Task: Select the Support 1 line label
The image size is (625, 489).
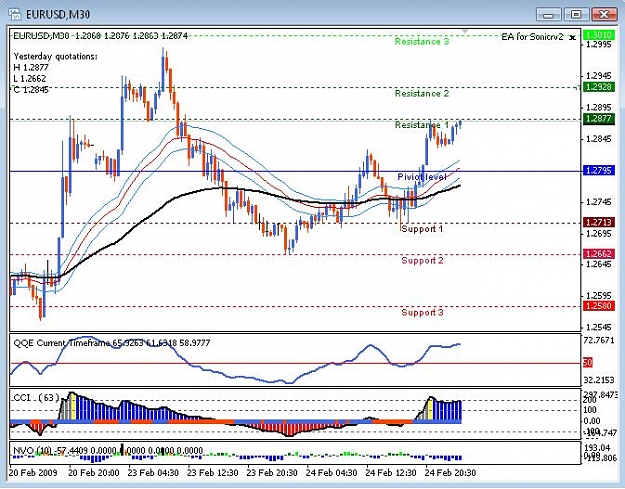Action: pyautogui.click(x=422, y=229)
